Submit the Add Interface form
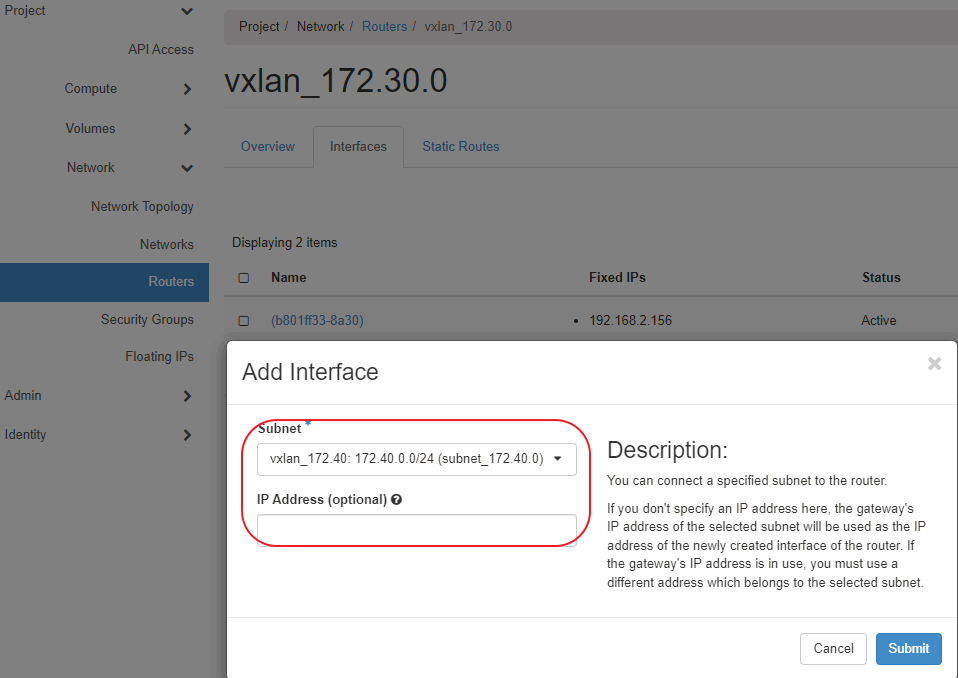The image size is (958, 678). (x=908, y=648)
